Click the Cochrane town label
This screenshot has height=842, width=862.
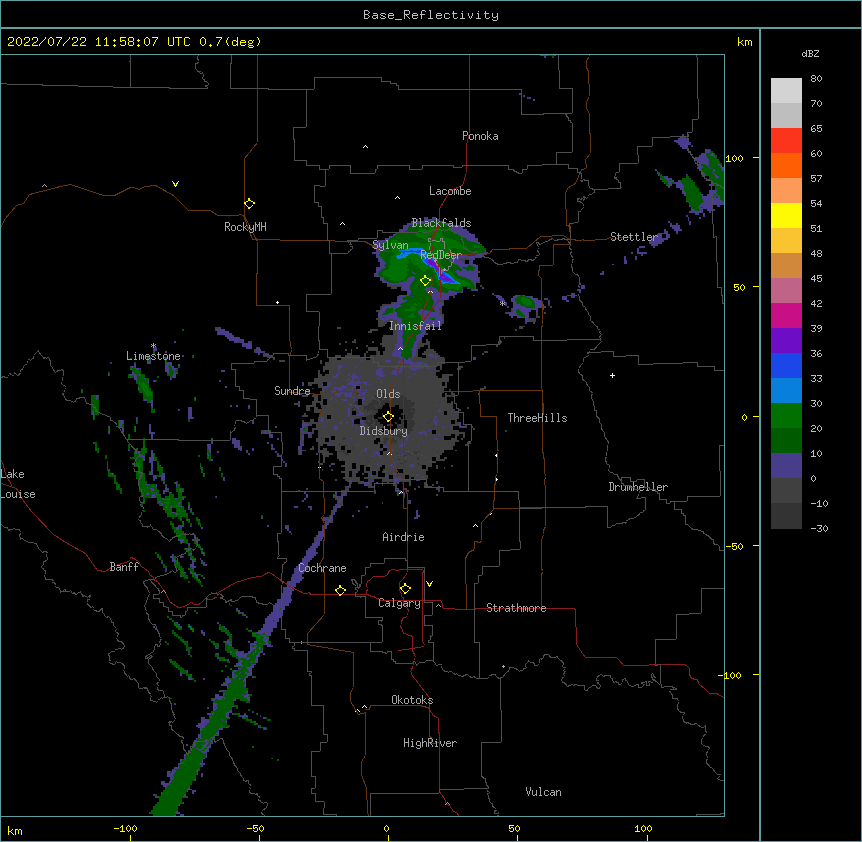pyautogui.click(x=322, y=568)
